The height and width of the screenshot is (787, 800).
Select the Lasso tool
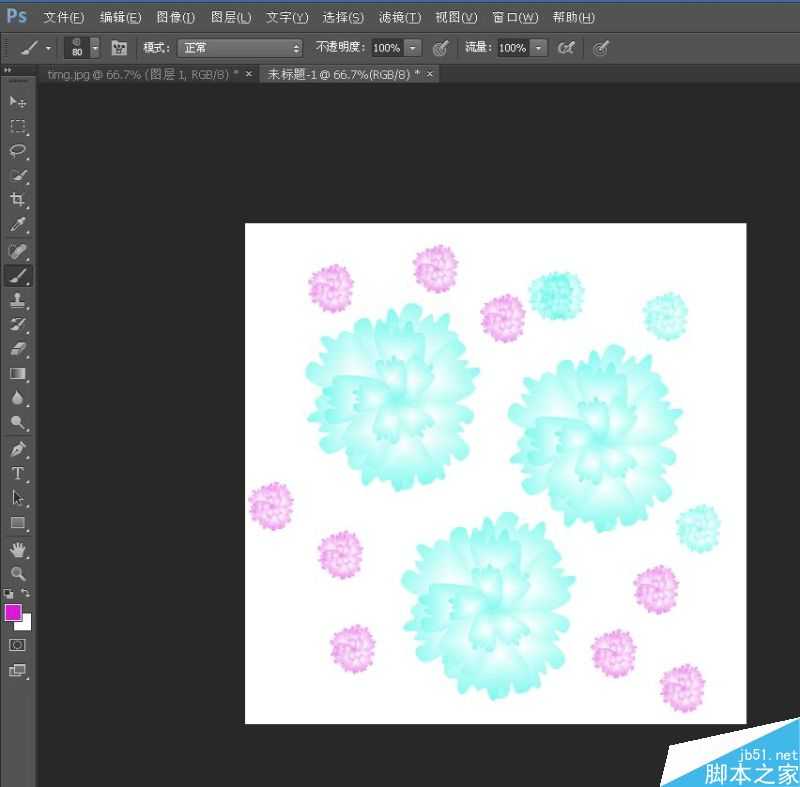(18, 151)
